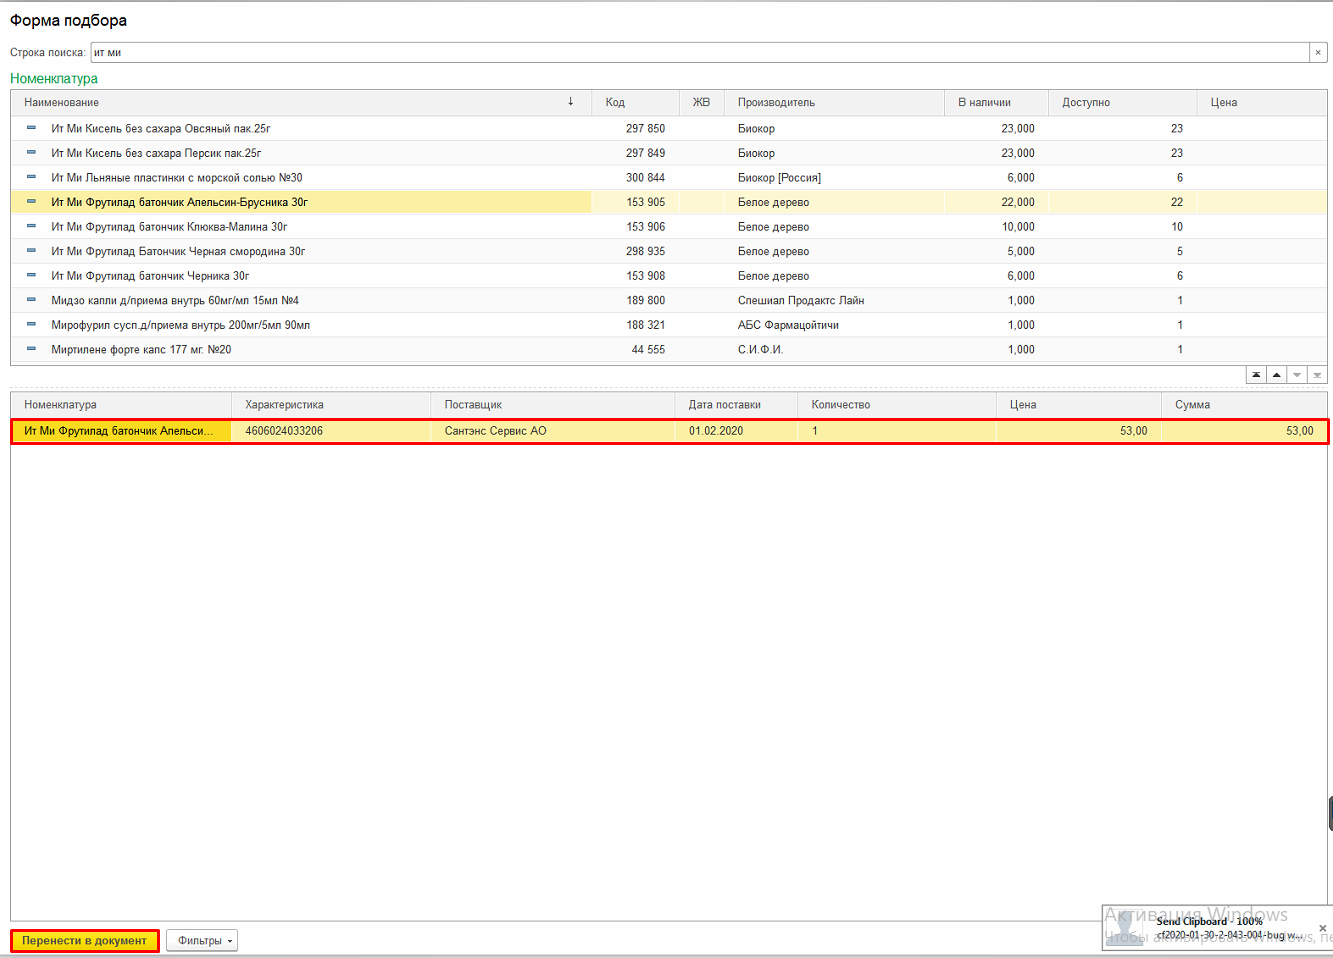Select the Ит Ми Льняные пластинки row
The width and height of the screenshot is (1333, 958).
click(x=177, y=178)
